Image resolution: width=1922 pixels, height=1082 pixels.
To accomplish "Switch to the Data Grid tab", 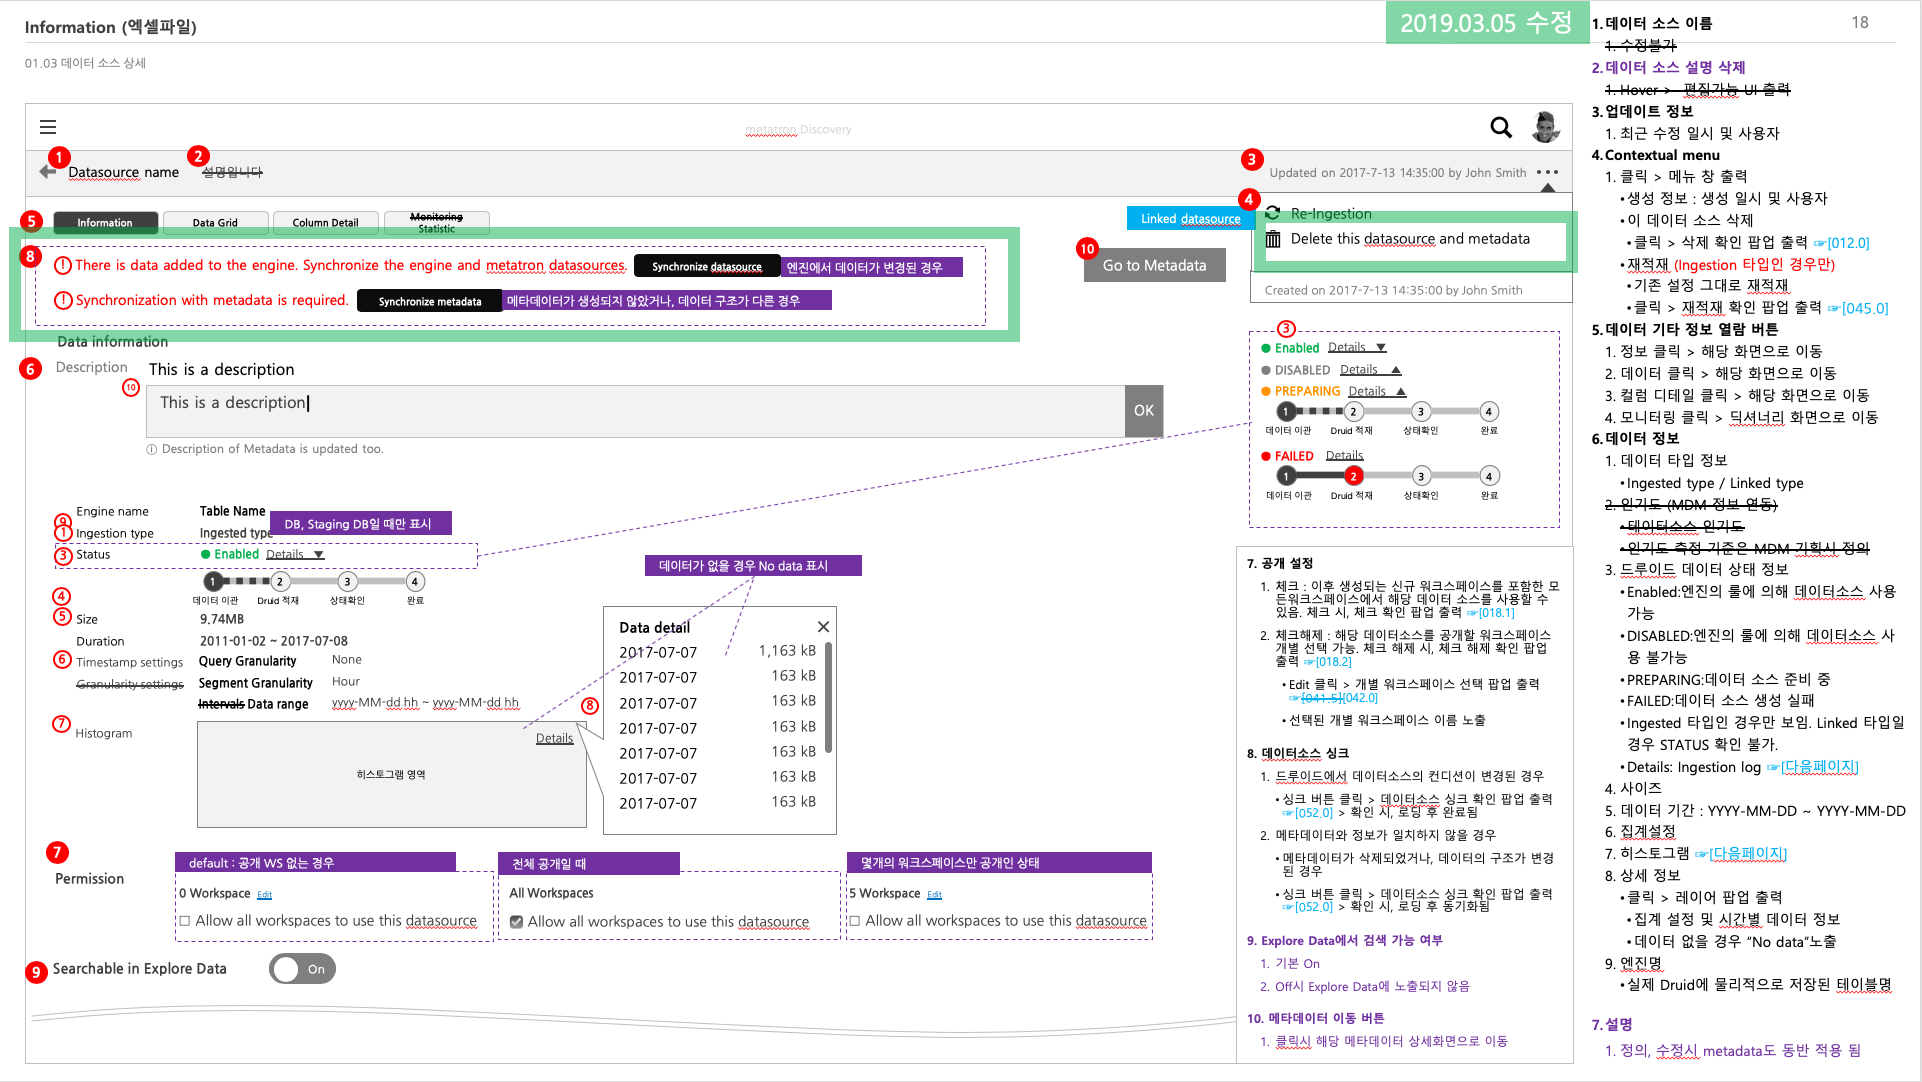I will (x=215, y=222).
